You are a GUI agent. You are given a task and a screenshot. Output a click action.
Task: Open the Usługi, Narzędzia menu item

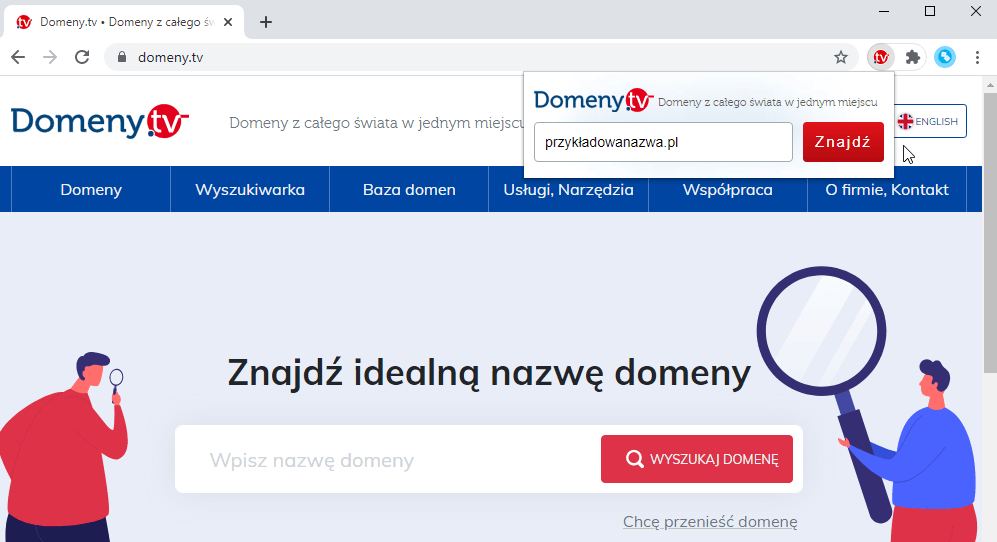point(568,190)
